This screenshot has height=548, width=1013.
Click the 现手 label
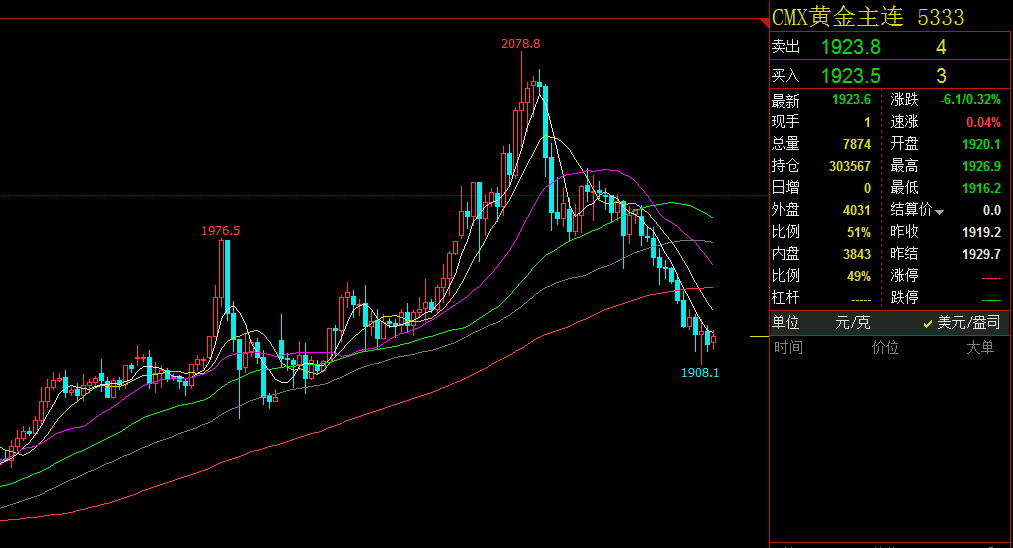pyautogui.click(x=786, y=121)
